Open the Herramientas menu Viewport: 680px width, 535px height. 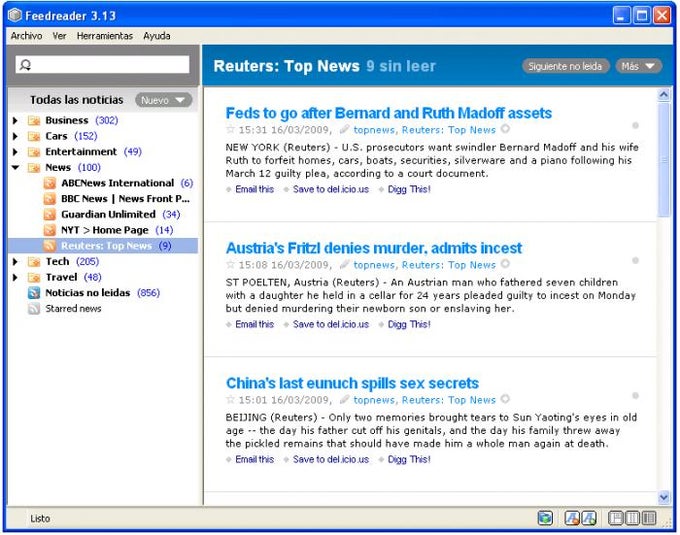(105, 36)
